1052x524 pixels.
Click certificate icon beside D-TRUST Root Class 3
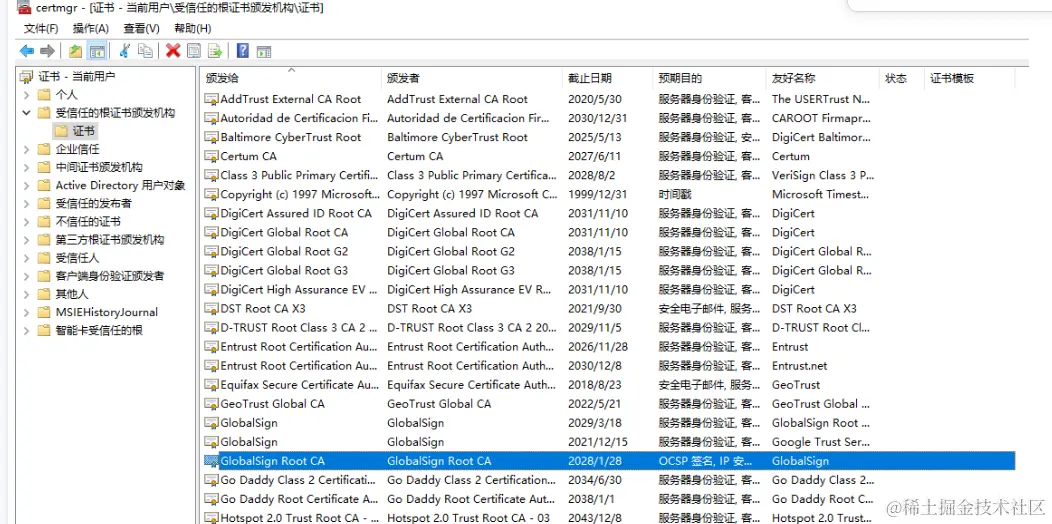click(x=211, y=328)
